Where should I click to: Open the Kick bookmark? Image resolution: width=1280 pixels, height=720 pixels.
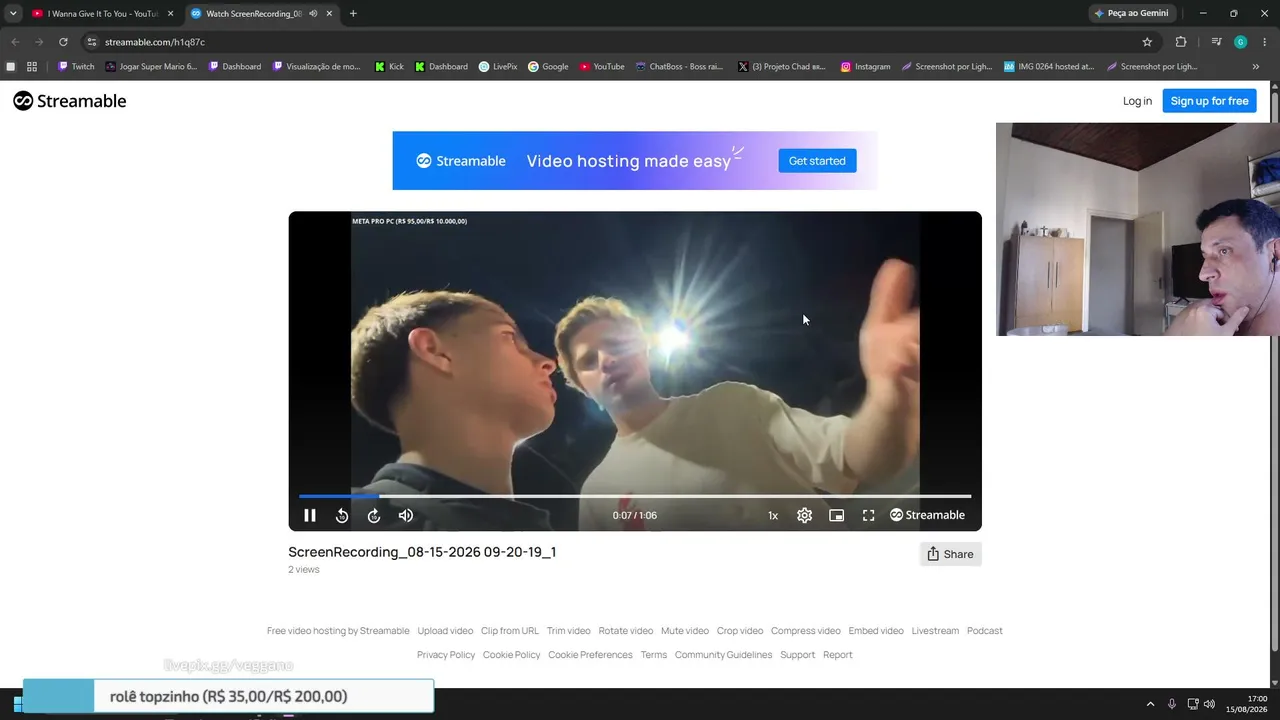(x=389, y=67)
